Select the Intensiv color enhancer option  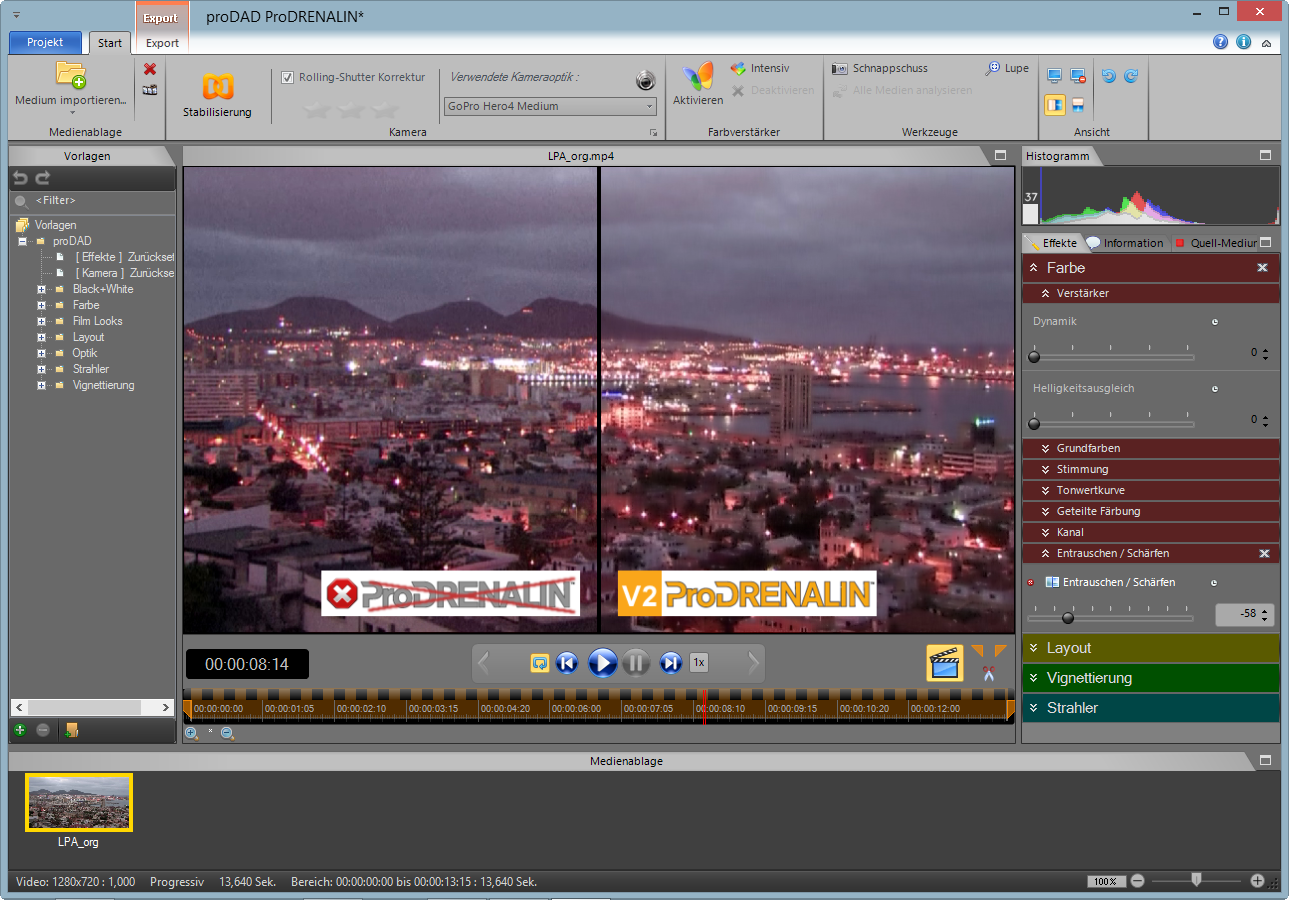(x=759, y=68)
